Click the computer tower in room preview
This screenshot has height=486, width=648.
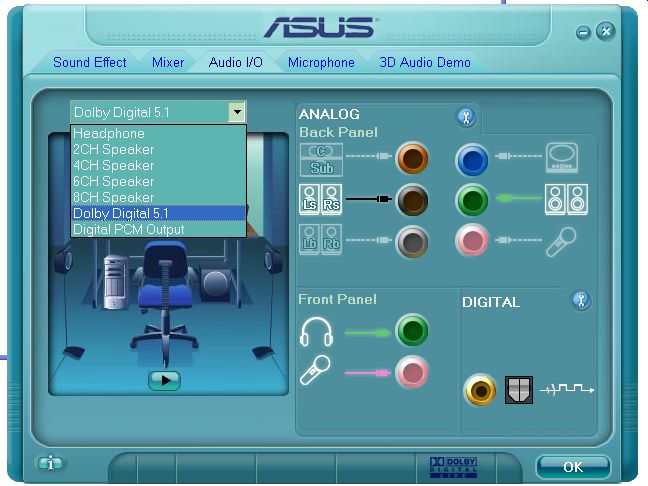point(115,282)
